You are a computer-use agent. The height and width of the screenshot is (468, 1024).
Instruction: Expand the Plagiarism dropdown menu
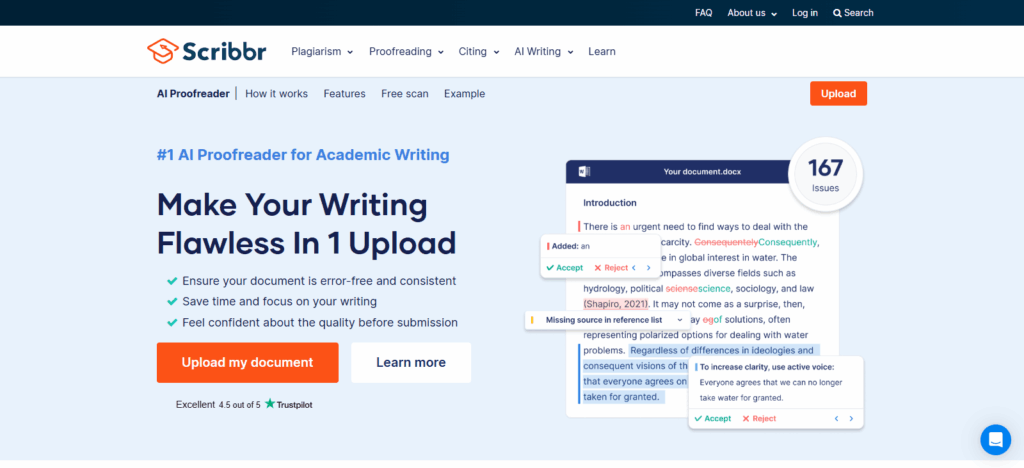click(322, 51)
